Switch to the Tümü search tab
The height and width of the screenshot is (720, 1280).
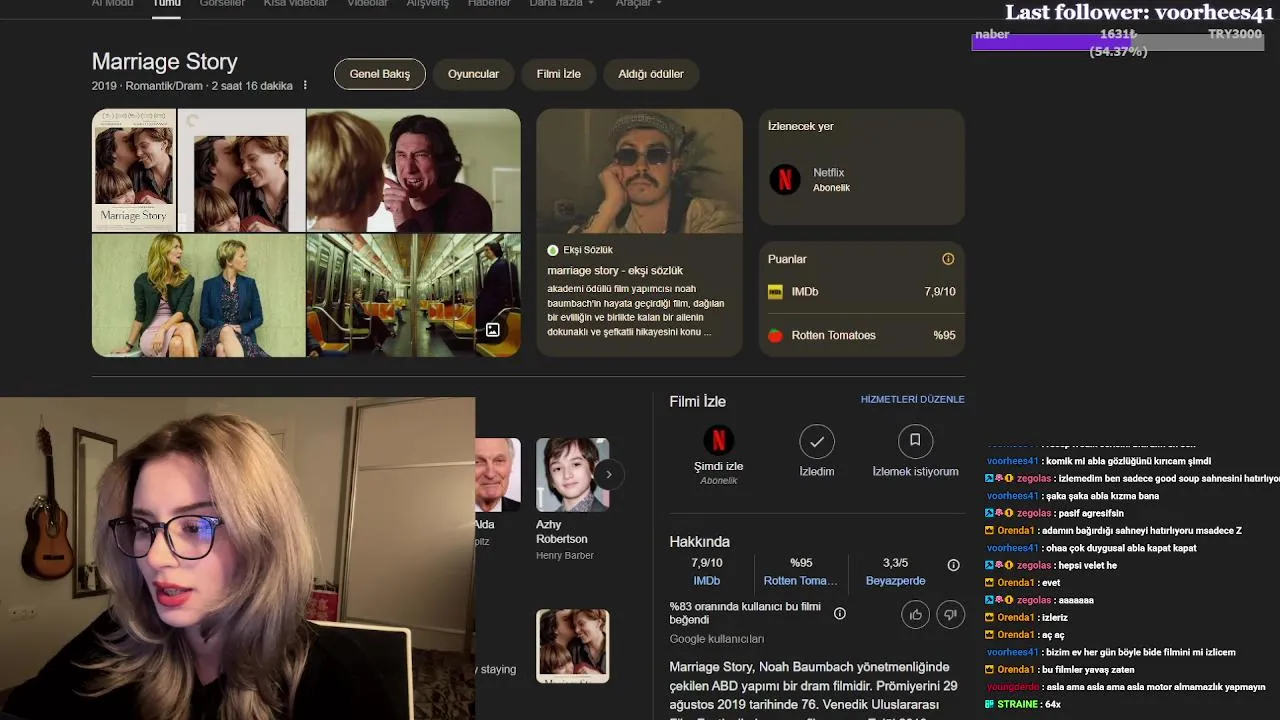point(166,4)
